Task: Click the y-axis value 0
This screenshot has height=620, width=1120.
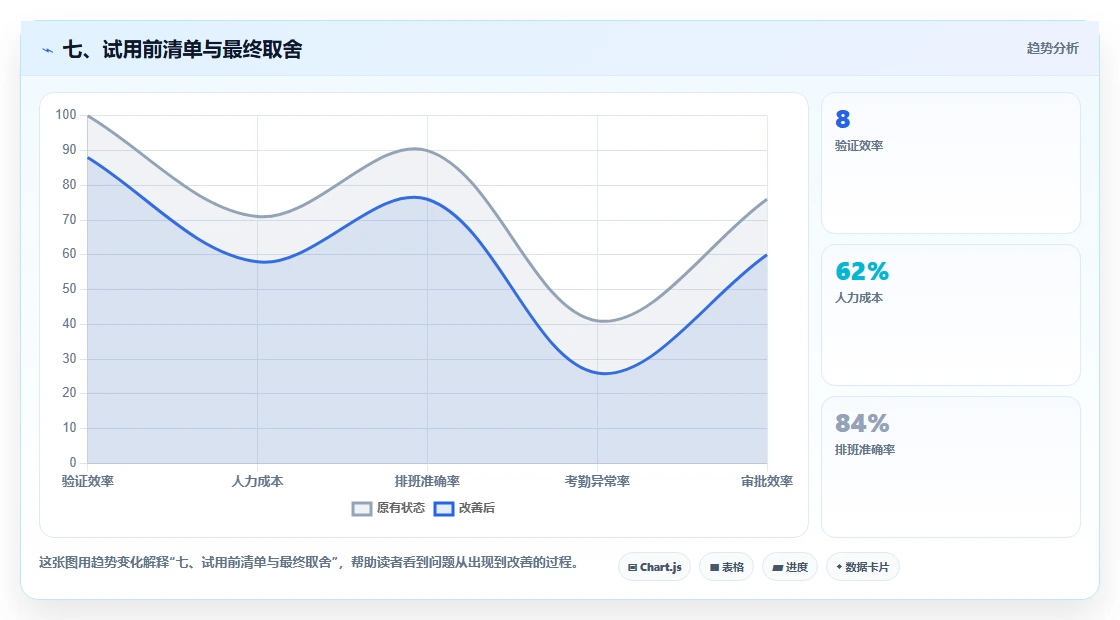Action: [x=73, y=463]
